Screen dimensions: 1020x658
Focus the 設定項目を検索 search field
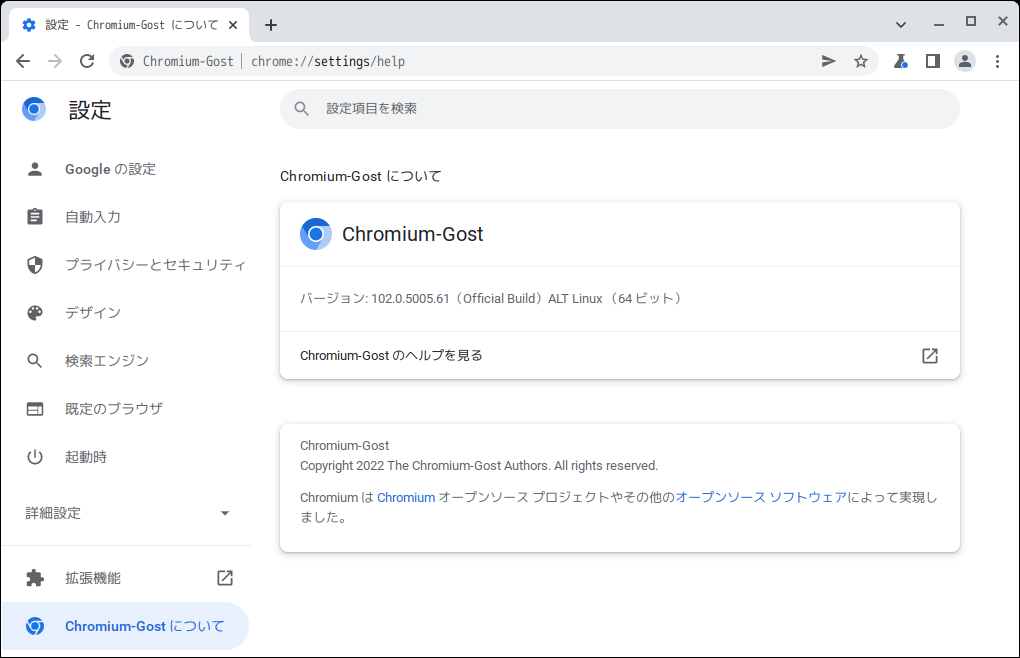tap(619, 109)
